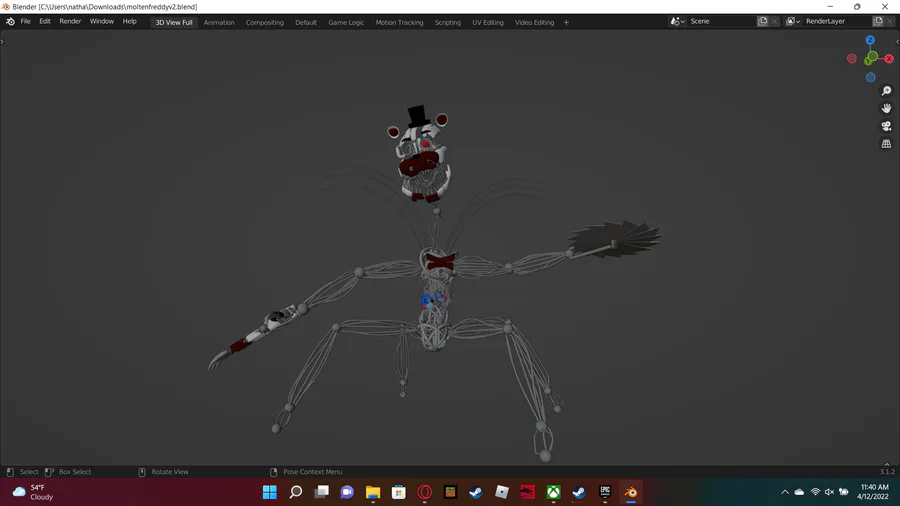Screen dimensions: 900x506
Task: Click the negative X axis gizmo circle
Action: [852, 59]
